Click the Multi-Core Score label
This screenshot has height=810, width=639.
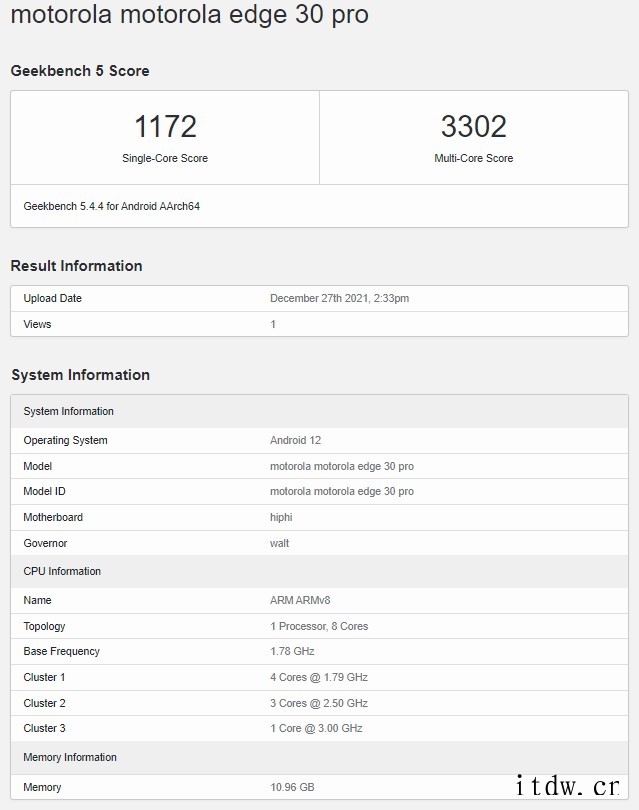(x=474, y=158)
